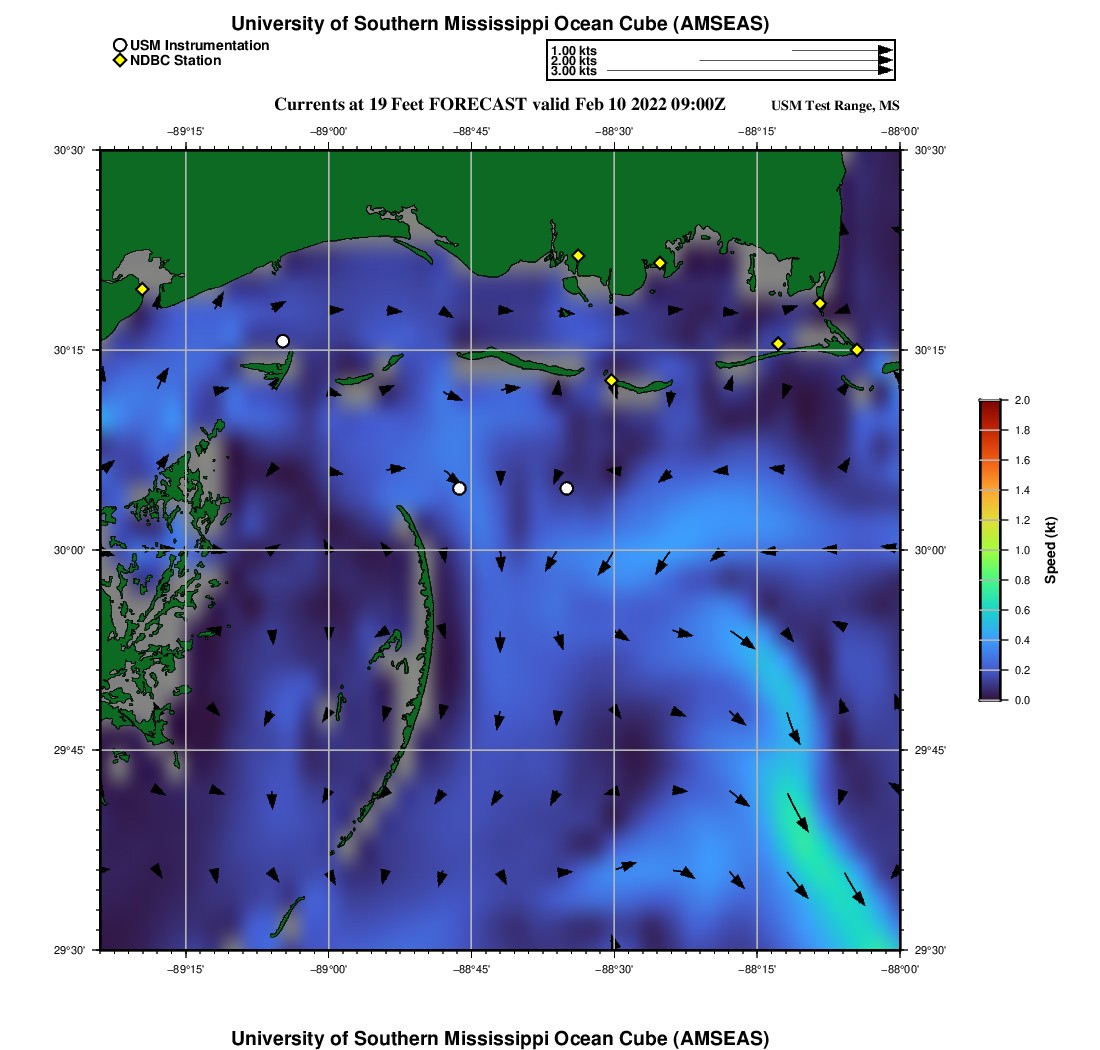Select the western USM circle marker near -88°45'
1100x1050 pixels.
click(459, 488)
